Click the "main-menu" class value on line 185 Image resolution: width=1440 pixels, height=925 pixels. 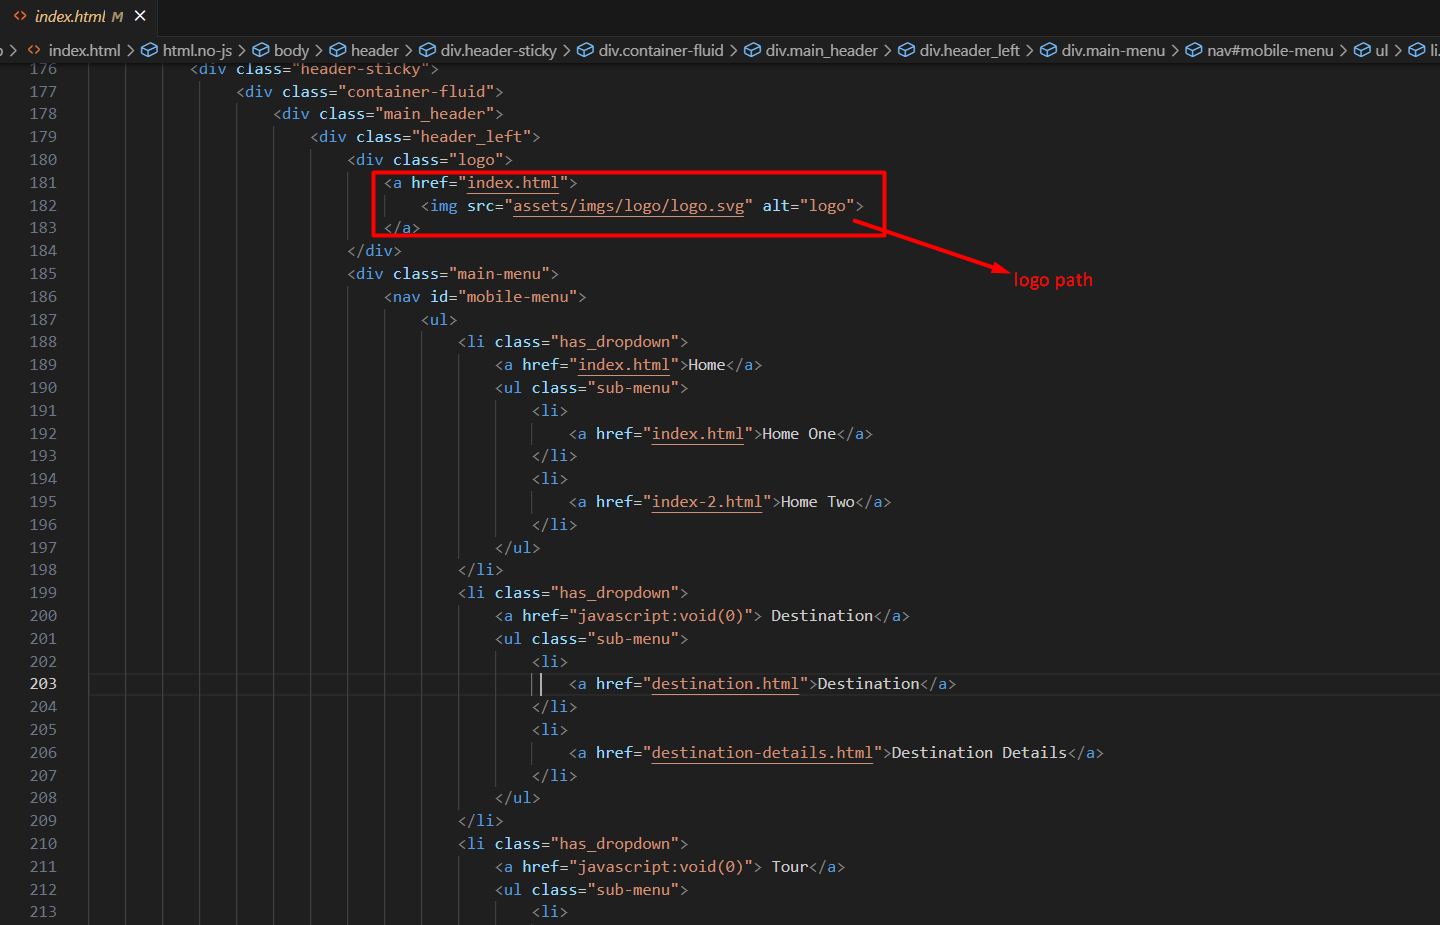[x=499, y=274]
